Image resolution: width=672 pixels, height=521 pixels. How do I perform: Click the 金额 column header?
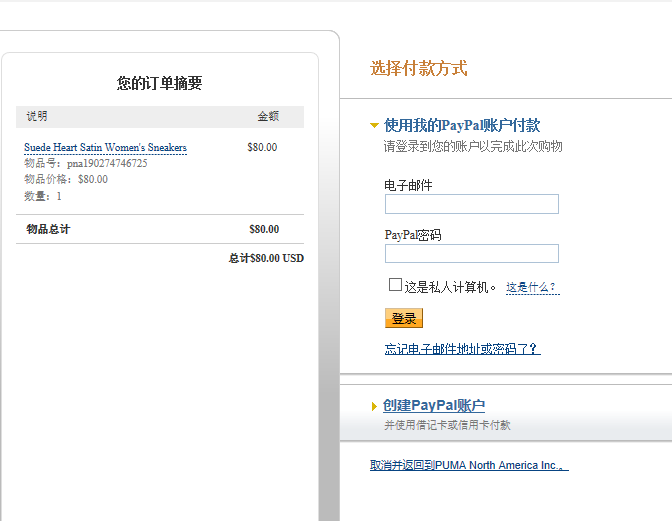pos(268,116)
